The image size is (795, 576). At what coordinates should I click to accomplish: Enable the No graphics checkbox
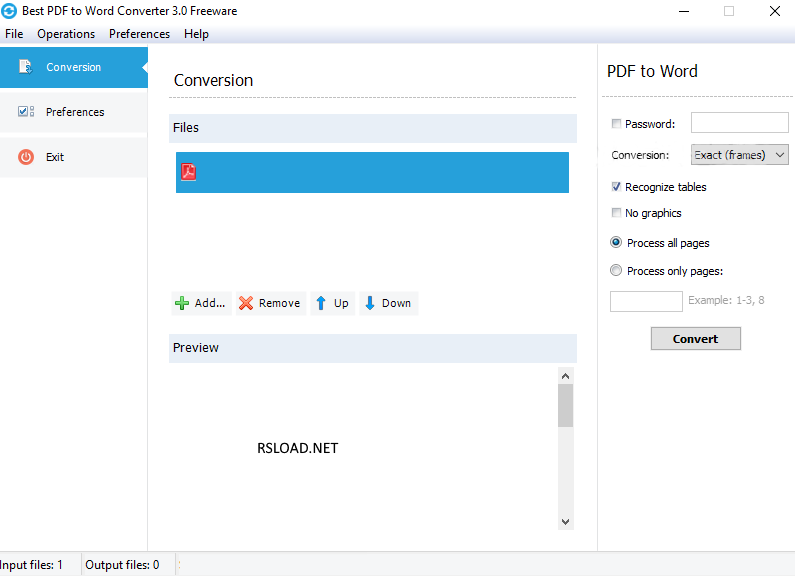616,212
